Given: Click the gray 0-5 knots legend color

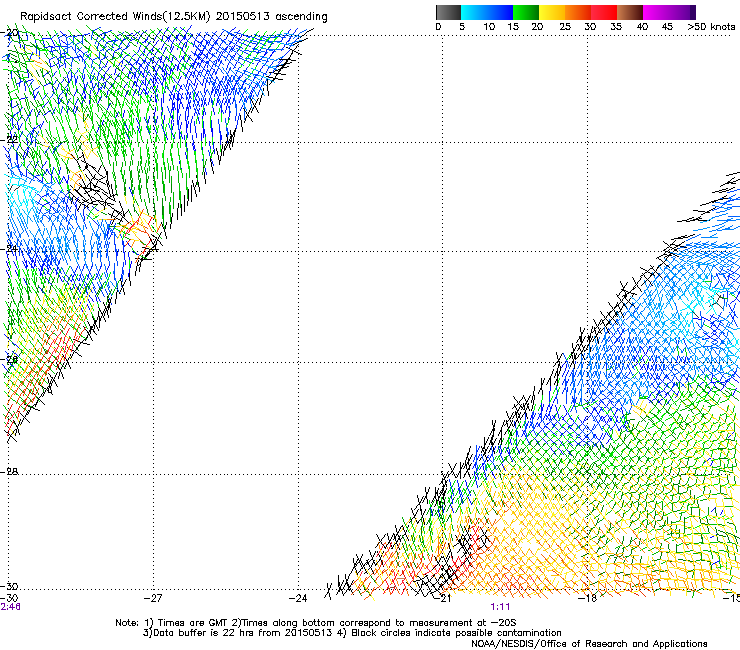Looking at the screenshot, I should pyautogui.click(x=448, y=12).
